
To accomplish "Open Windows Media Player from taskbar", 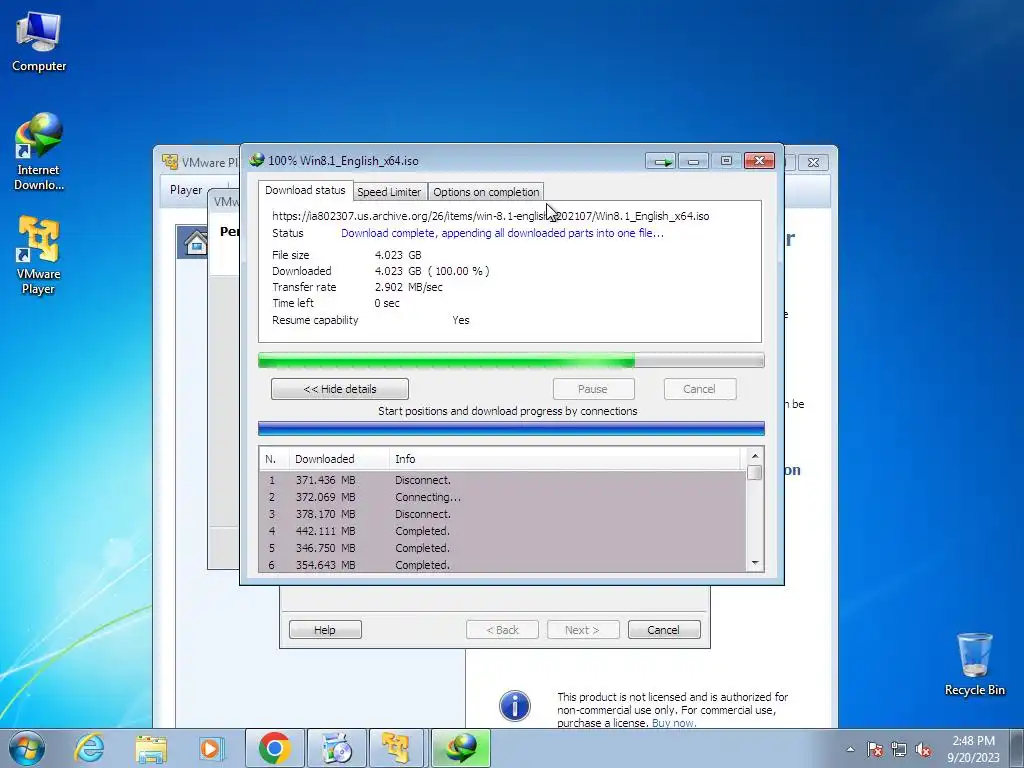I will coord(212,748).
